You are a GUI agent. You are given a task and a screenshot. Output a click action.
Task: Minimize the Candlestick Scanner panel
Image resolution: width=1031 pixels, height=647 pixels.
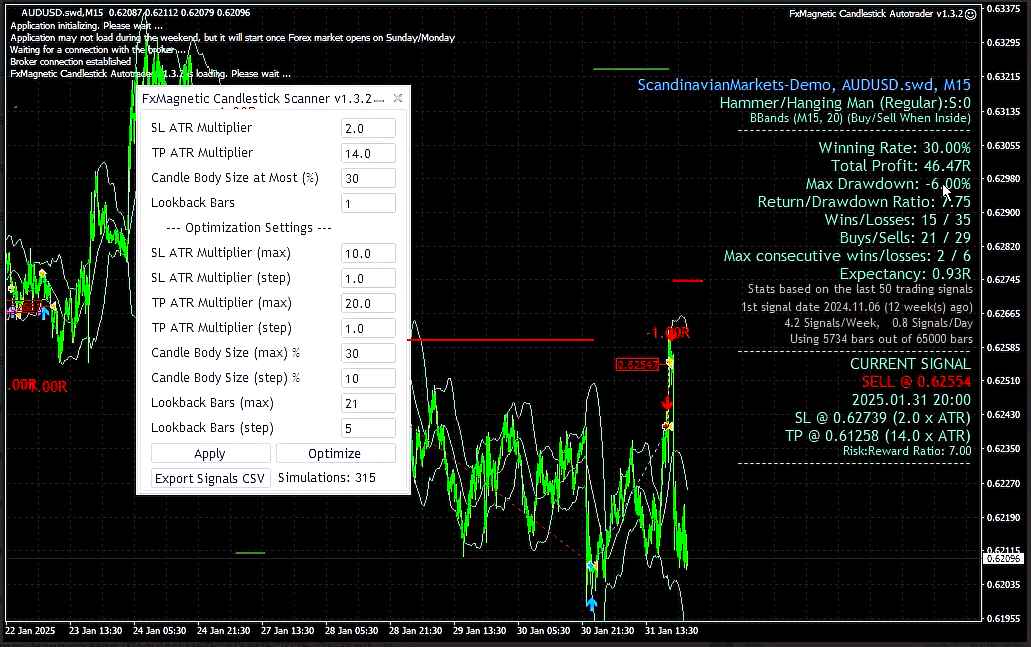pyautogui.click(x=379, y=99)
